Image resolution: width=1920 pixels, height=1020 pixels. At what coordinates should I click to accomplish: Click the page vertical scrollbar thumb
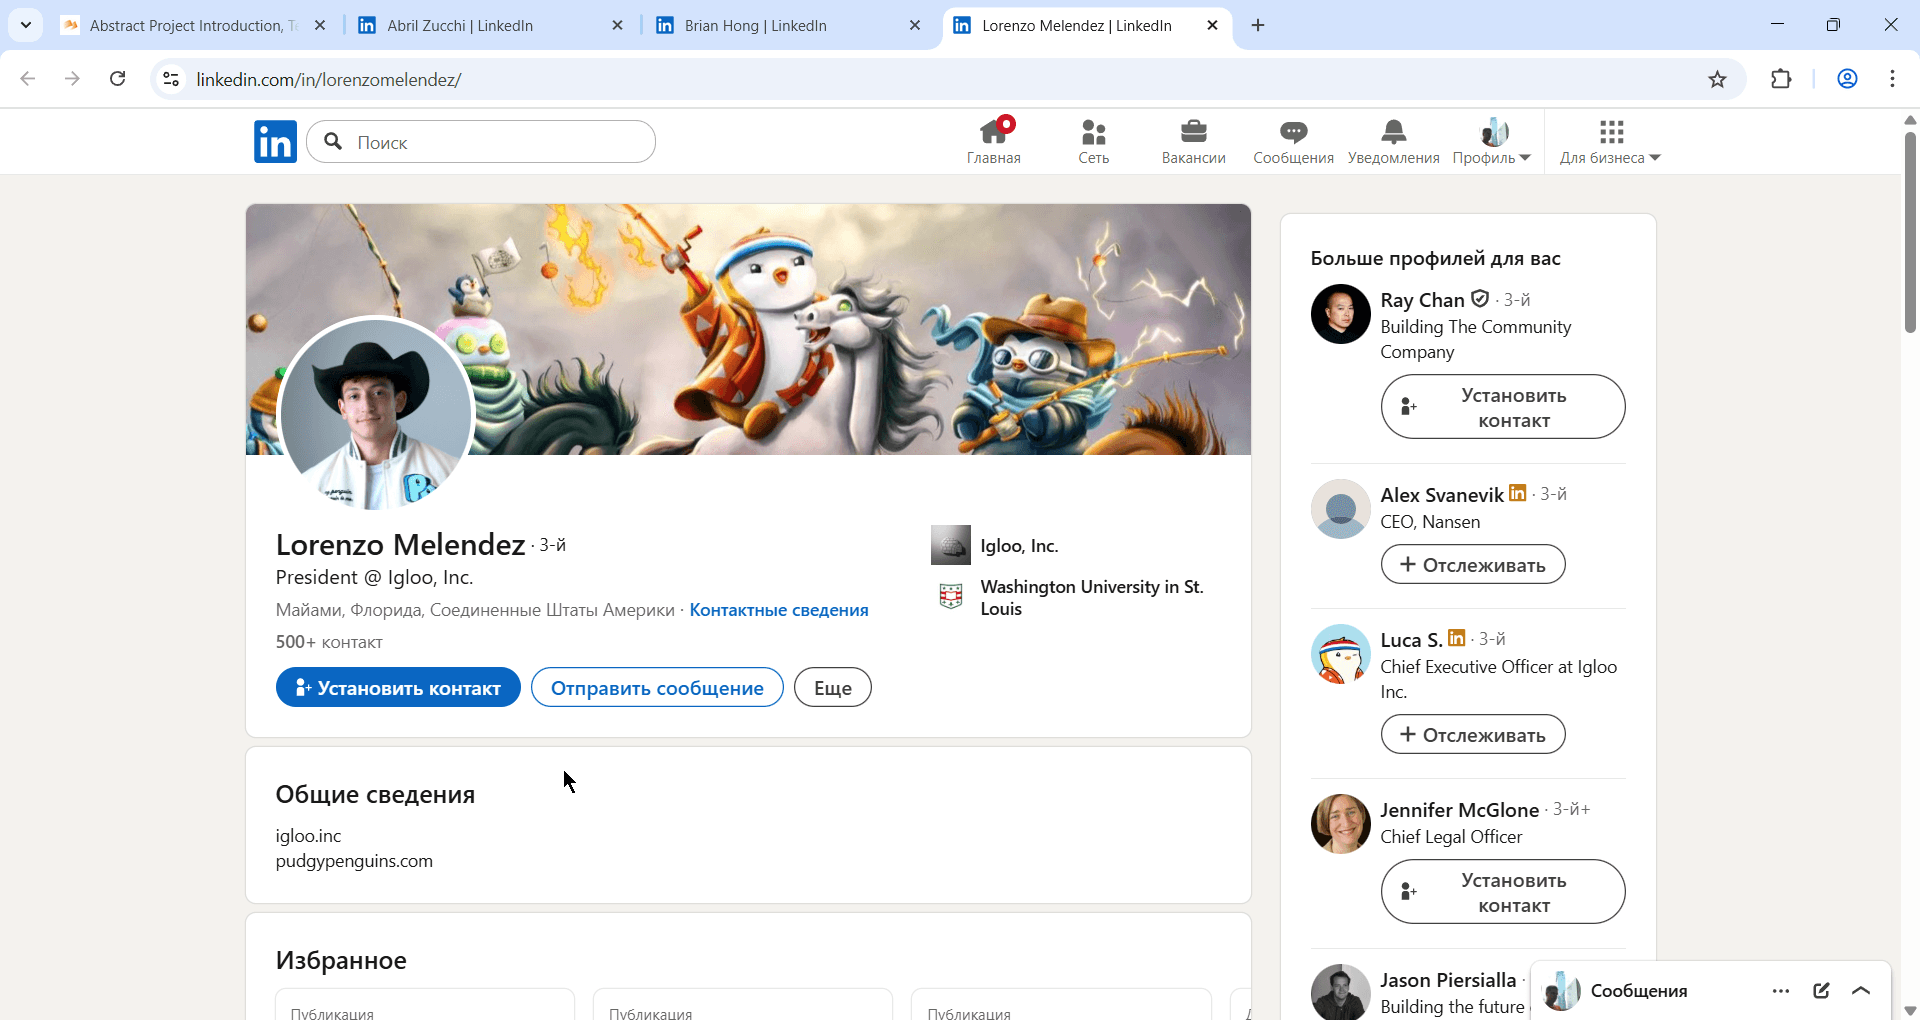point(1910,232)
